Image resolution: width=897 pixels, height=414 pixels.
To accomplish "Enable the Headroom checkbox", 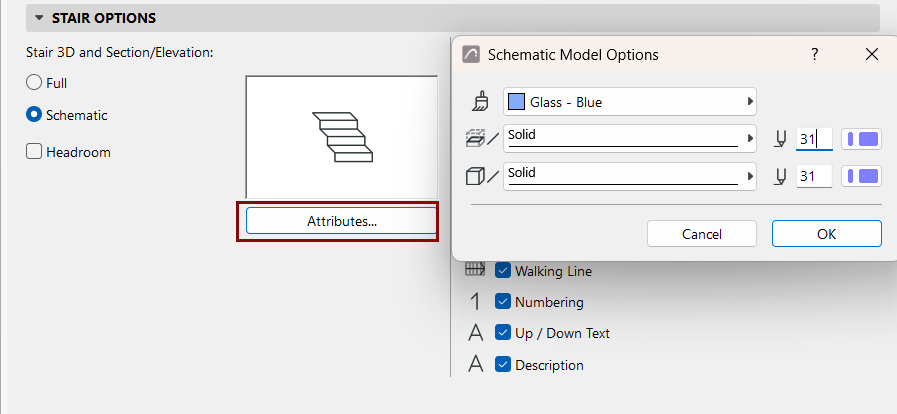I will (34, 152).
